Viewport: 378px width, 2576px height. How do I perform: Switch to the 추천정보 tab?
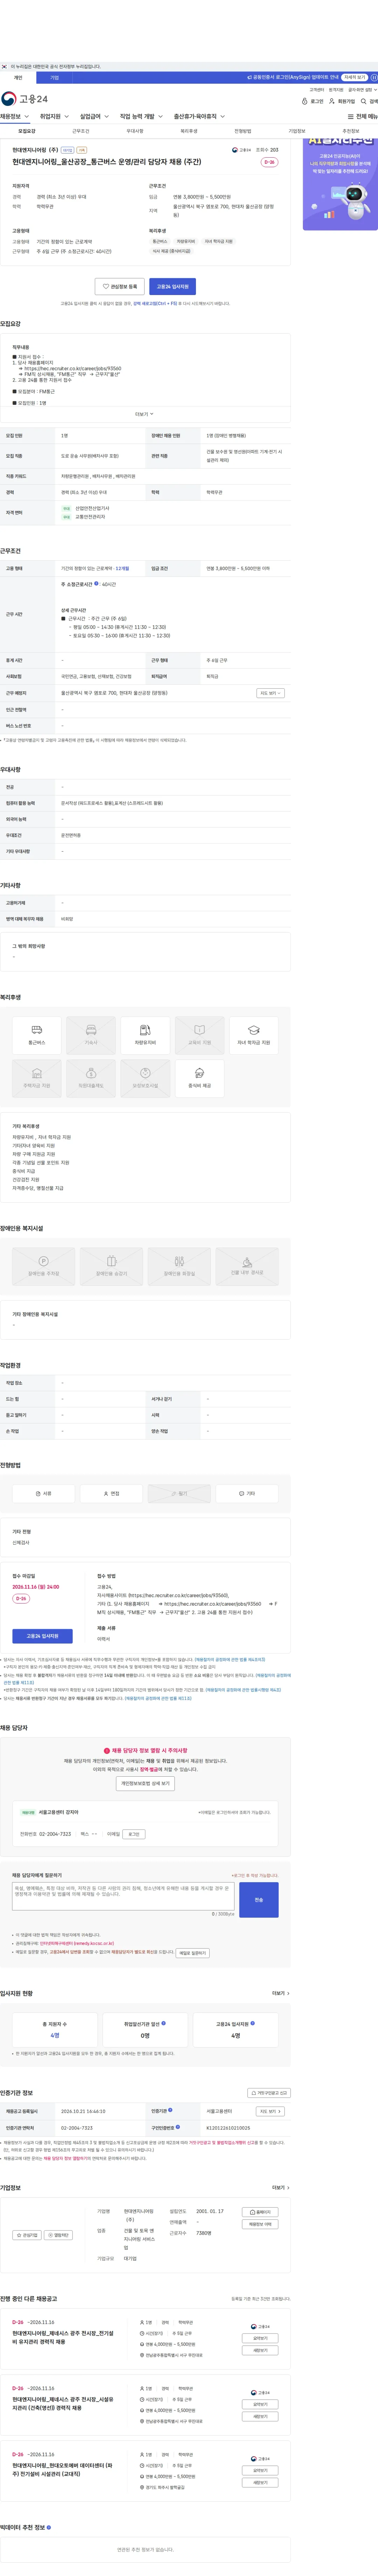pyautogui.click(x=351, y=131)
